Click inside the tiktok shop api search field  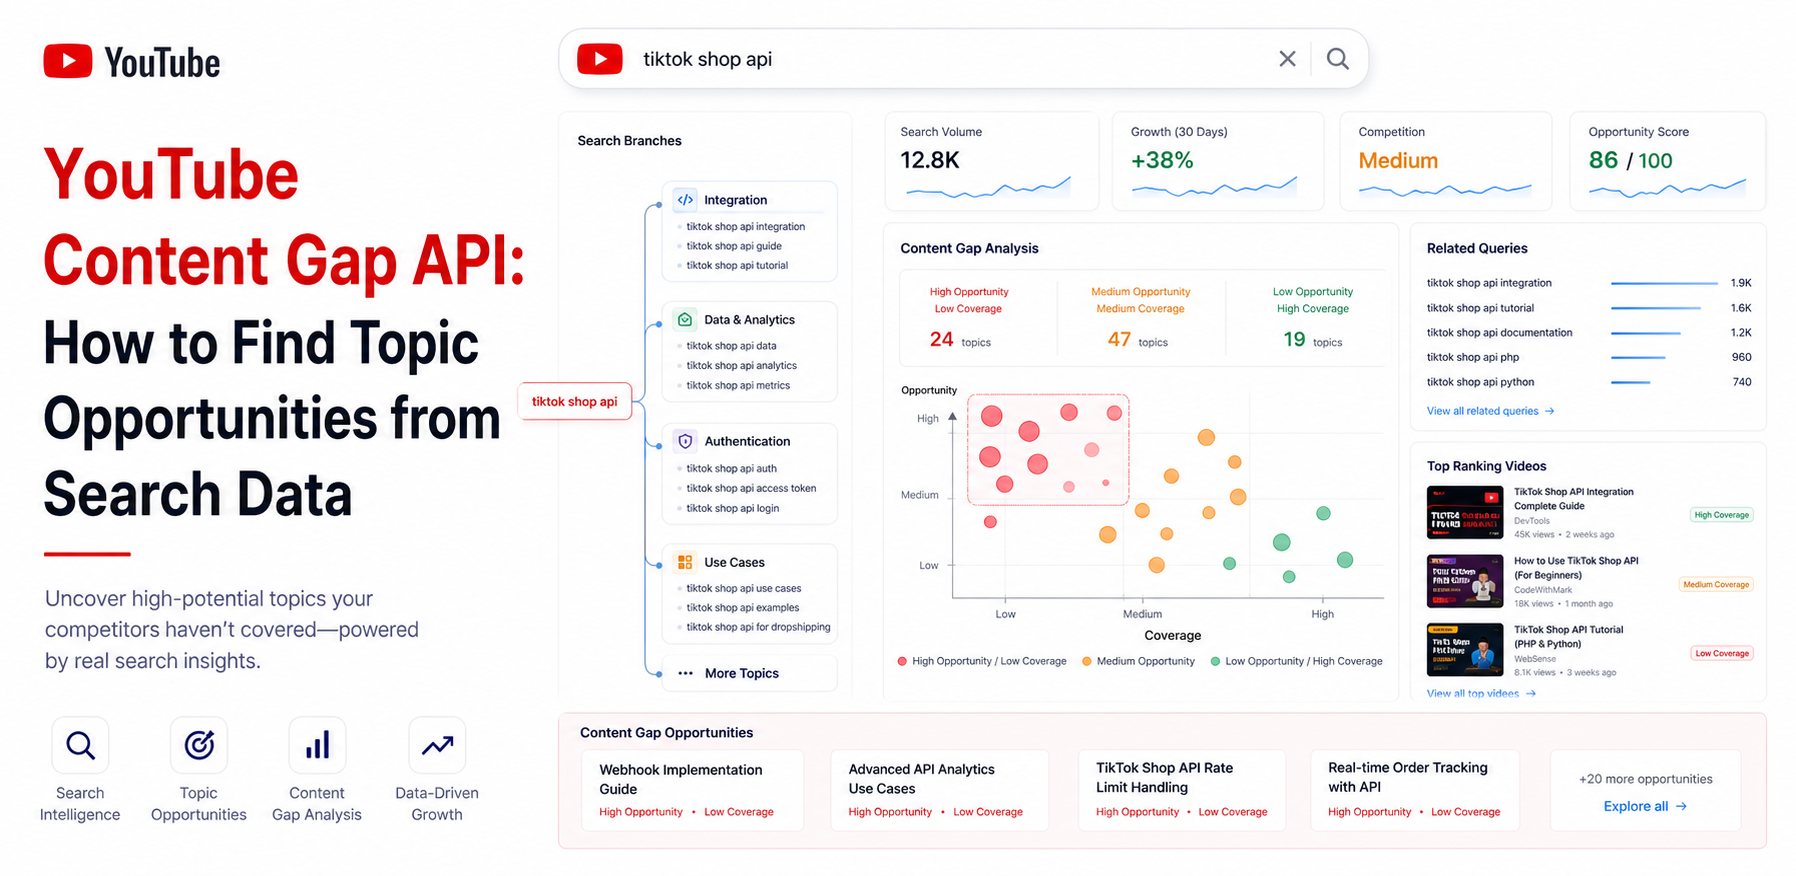click(950, 59)
